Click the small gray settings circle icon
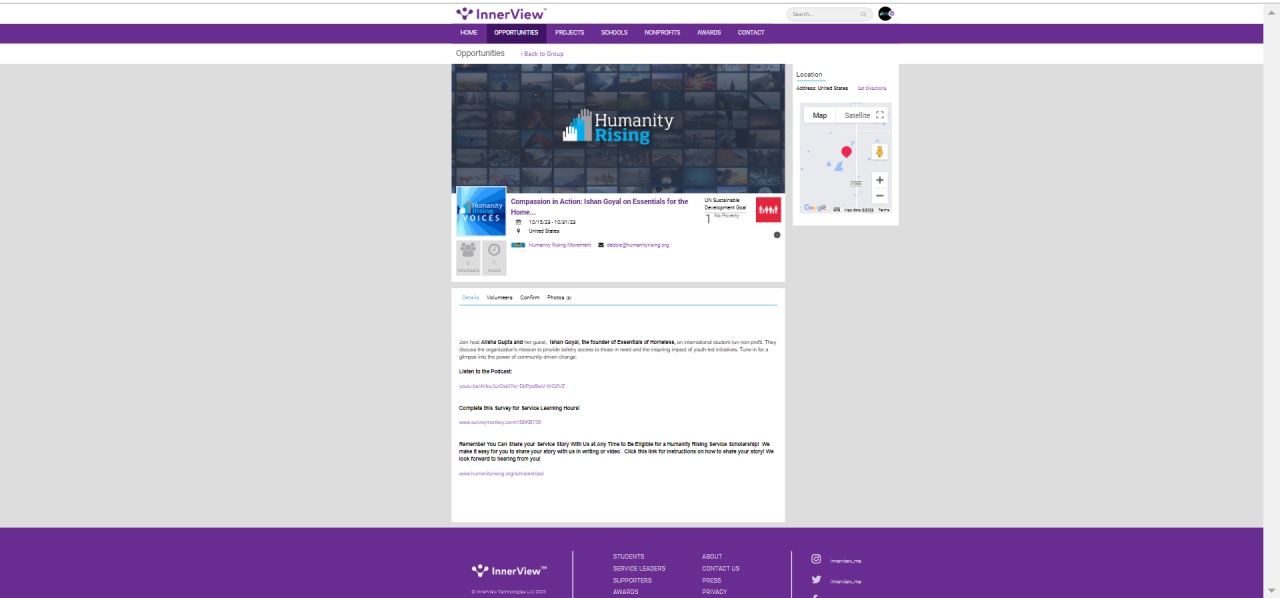The height and width of the screenshot is (598, 1280). (777, 235)
